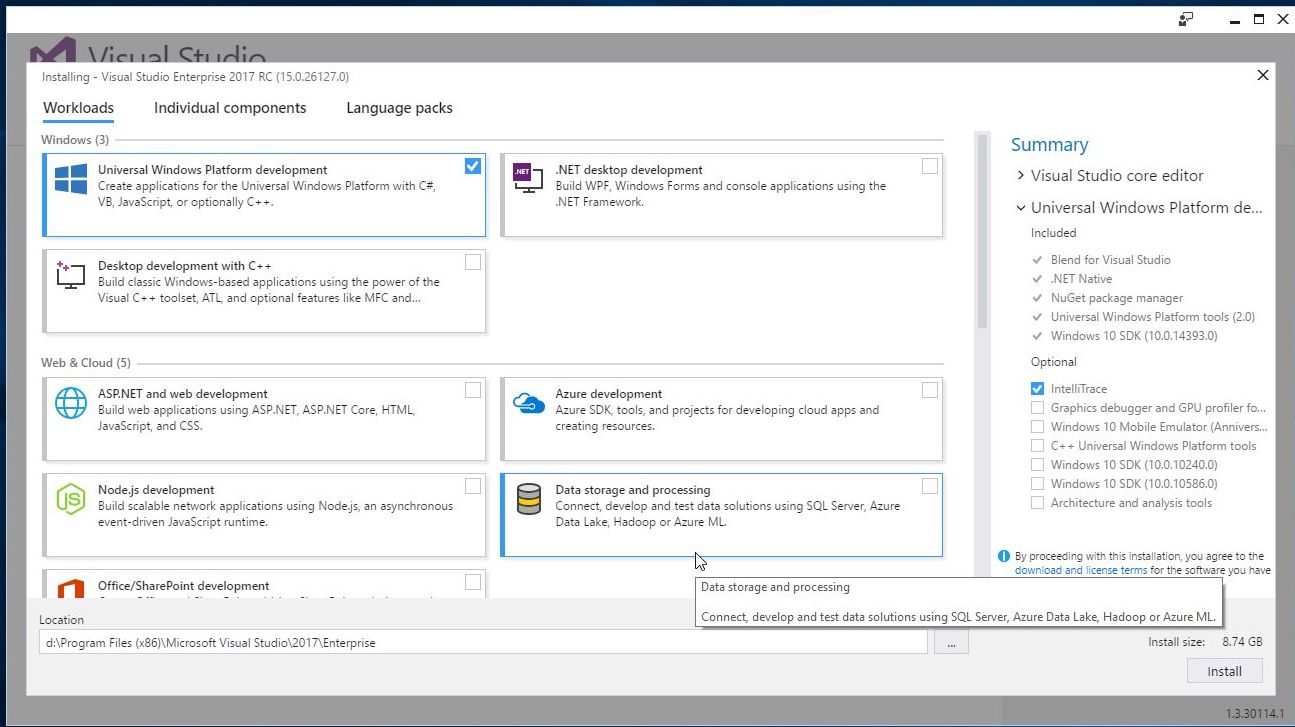
Task: Click .NET Native in the Included list
Action: coord(1081,279)
